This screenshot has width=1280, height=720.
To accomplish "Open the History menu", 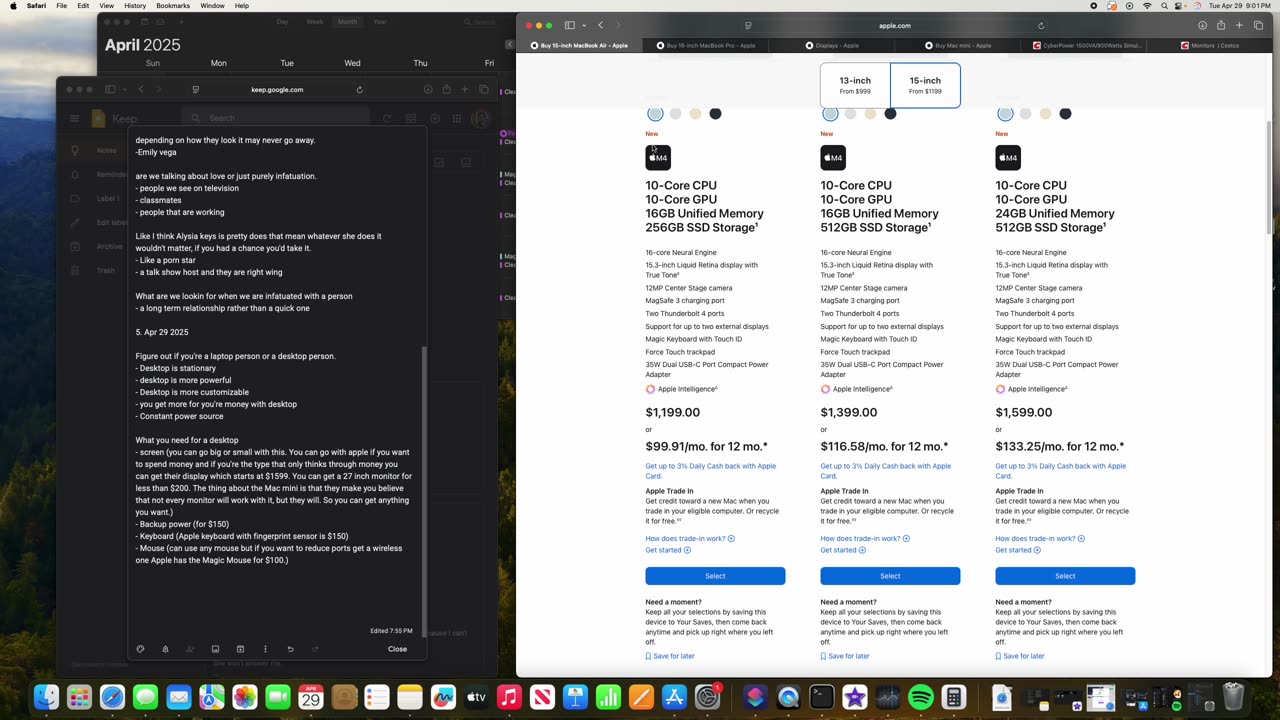I will click(x=135, y=6).
